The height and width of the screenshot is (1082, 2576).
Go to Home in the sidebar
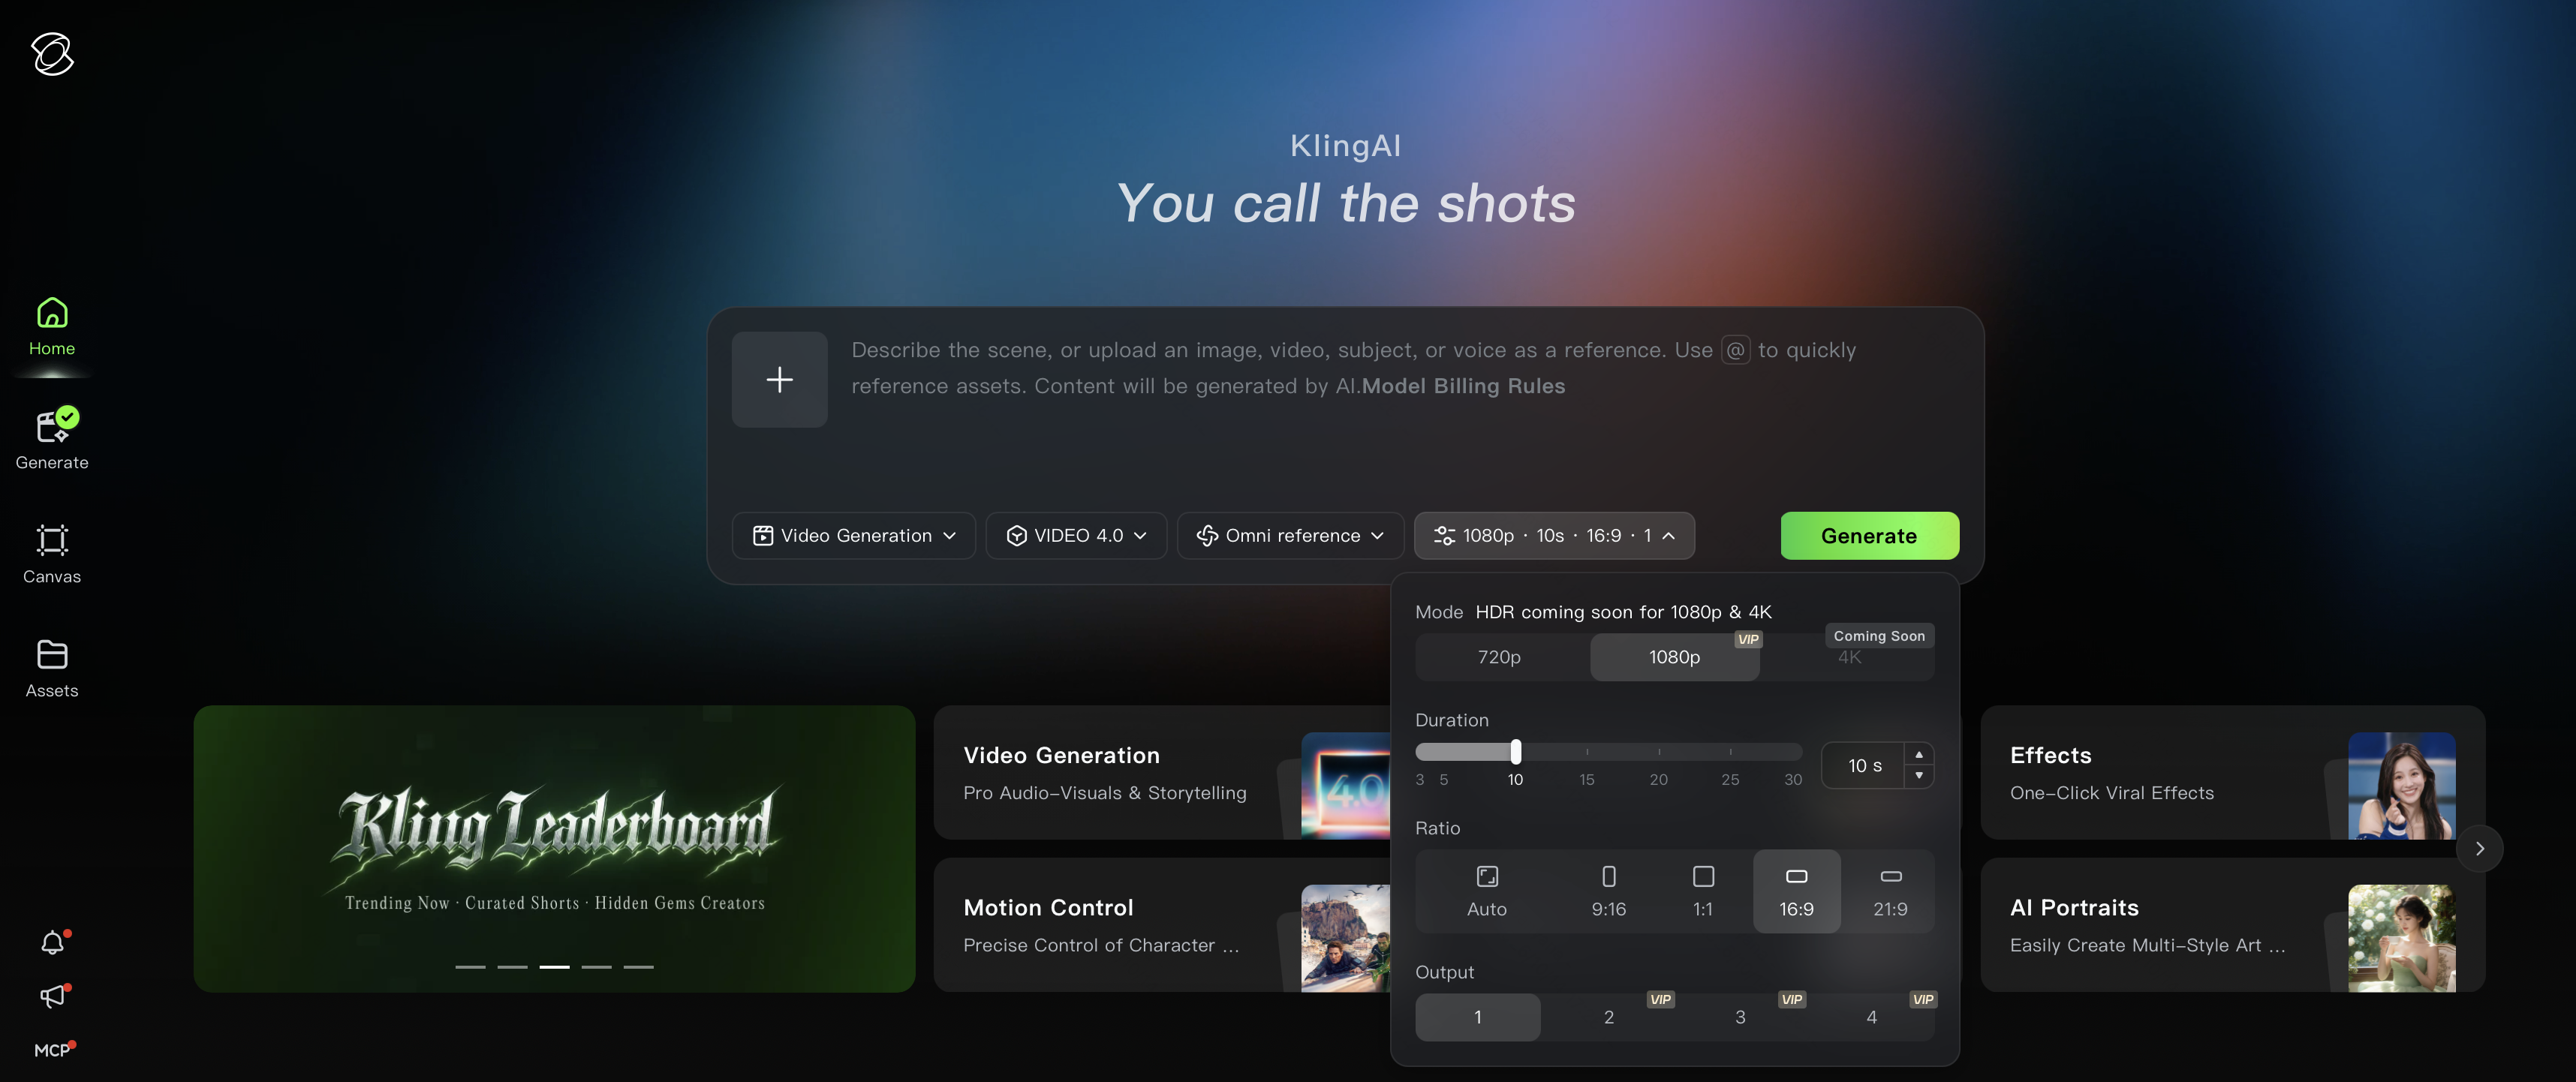click(x=52, y=327)
